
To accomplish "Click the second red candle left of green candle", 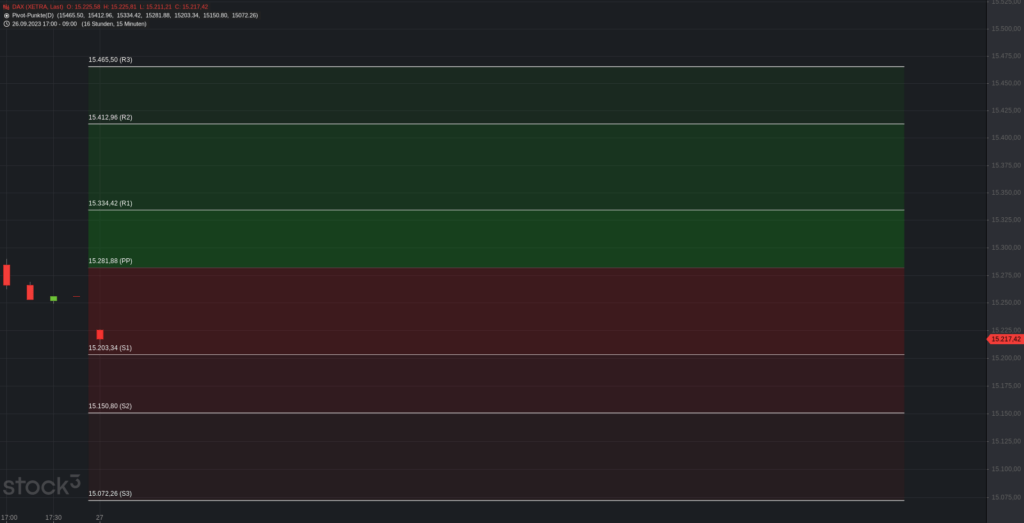I will pos(30,292).
